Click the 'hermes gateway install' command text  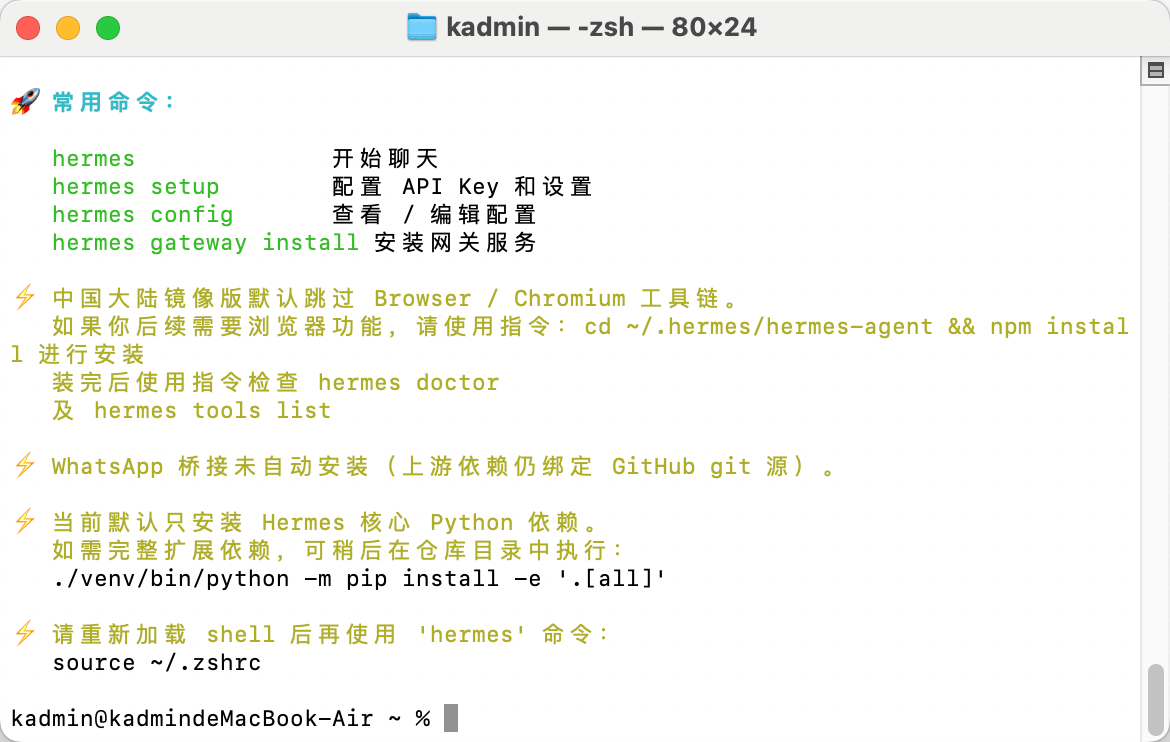[x=206, y=243]
